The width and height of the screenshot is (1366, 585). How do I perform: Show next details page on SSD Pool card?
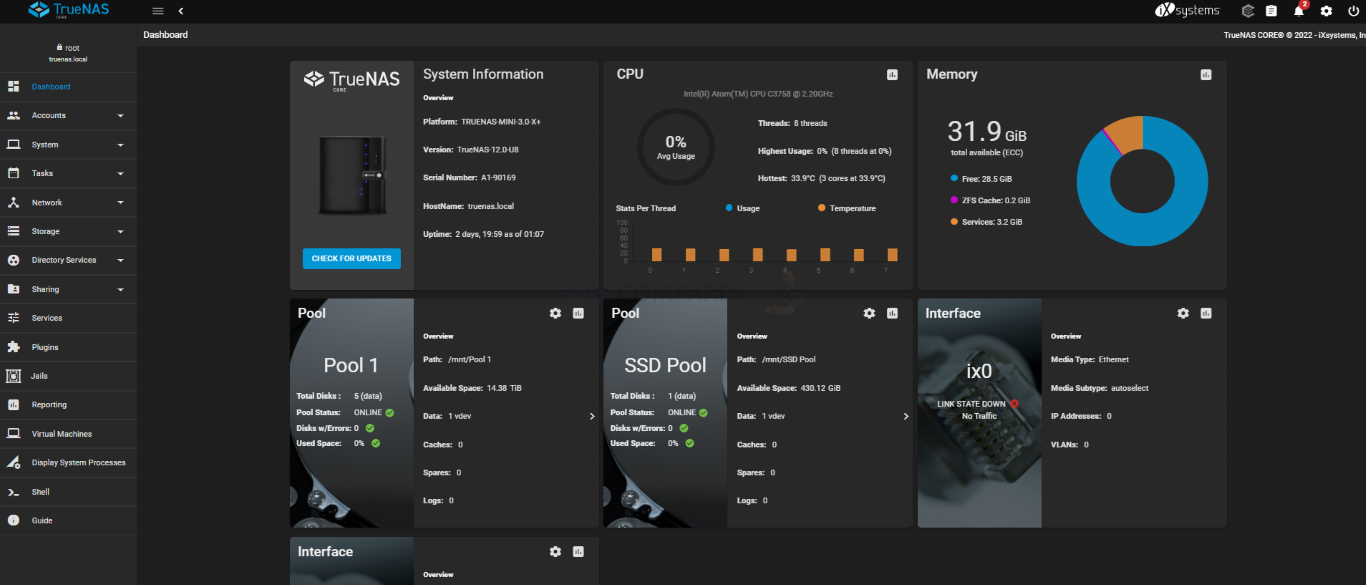point(906,416)
